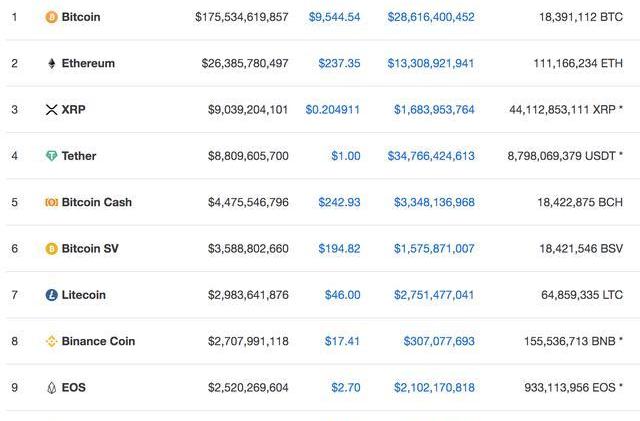
Task: Open Bitcoin price $9,544.54 link
Action: (334, 17)
